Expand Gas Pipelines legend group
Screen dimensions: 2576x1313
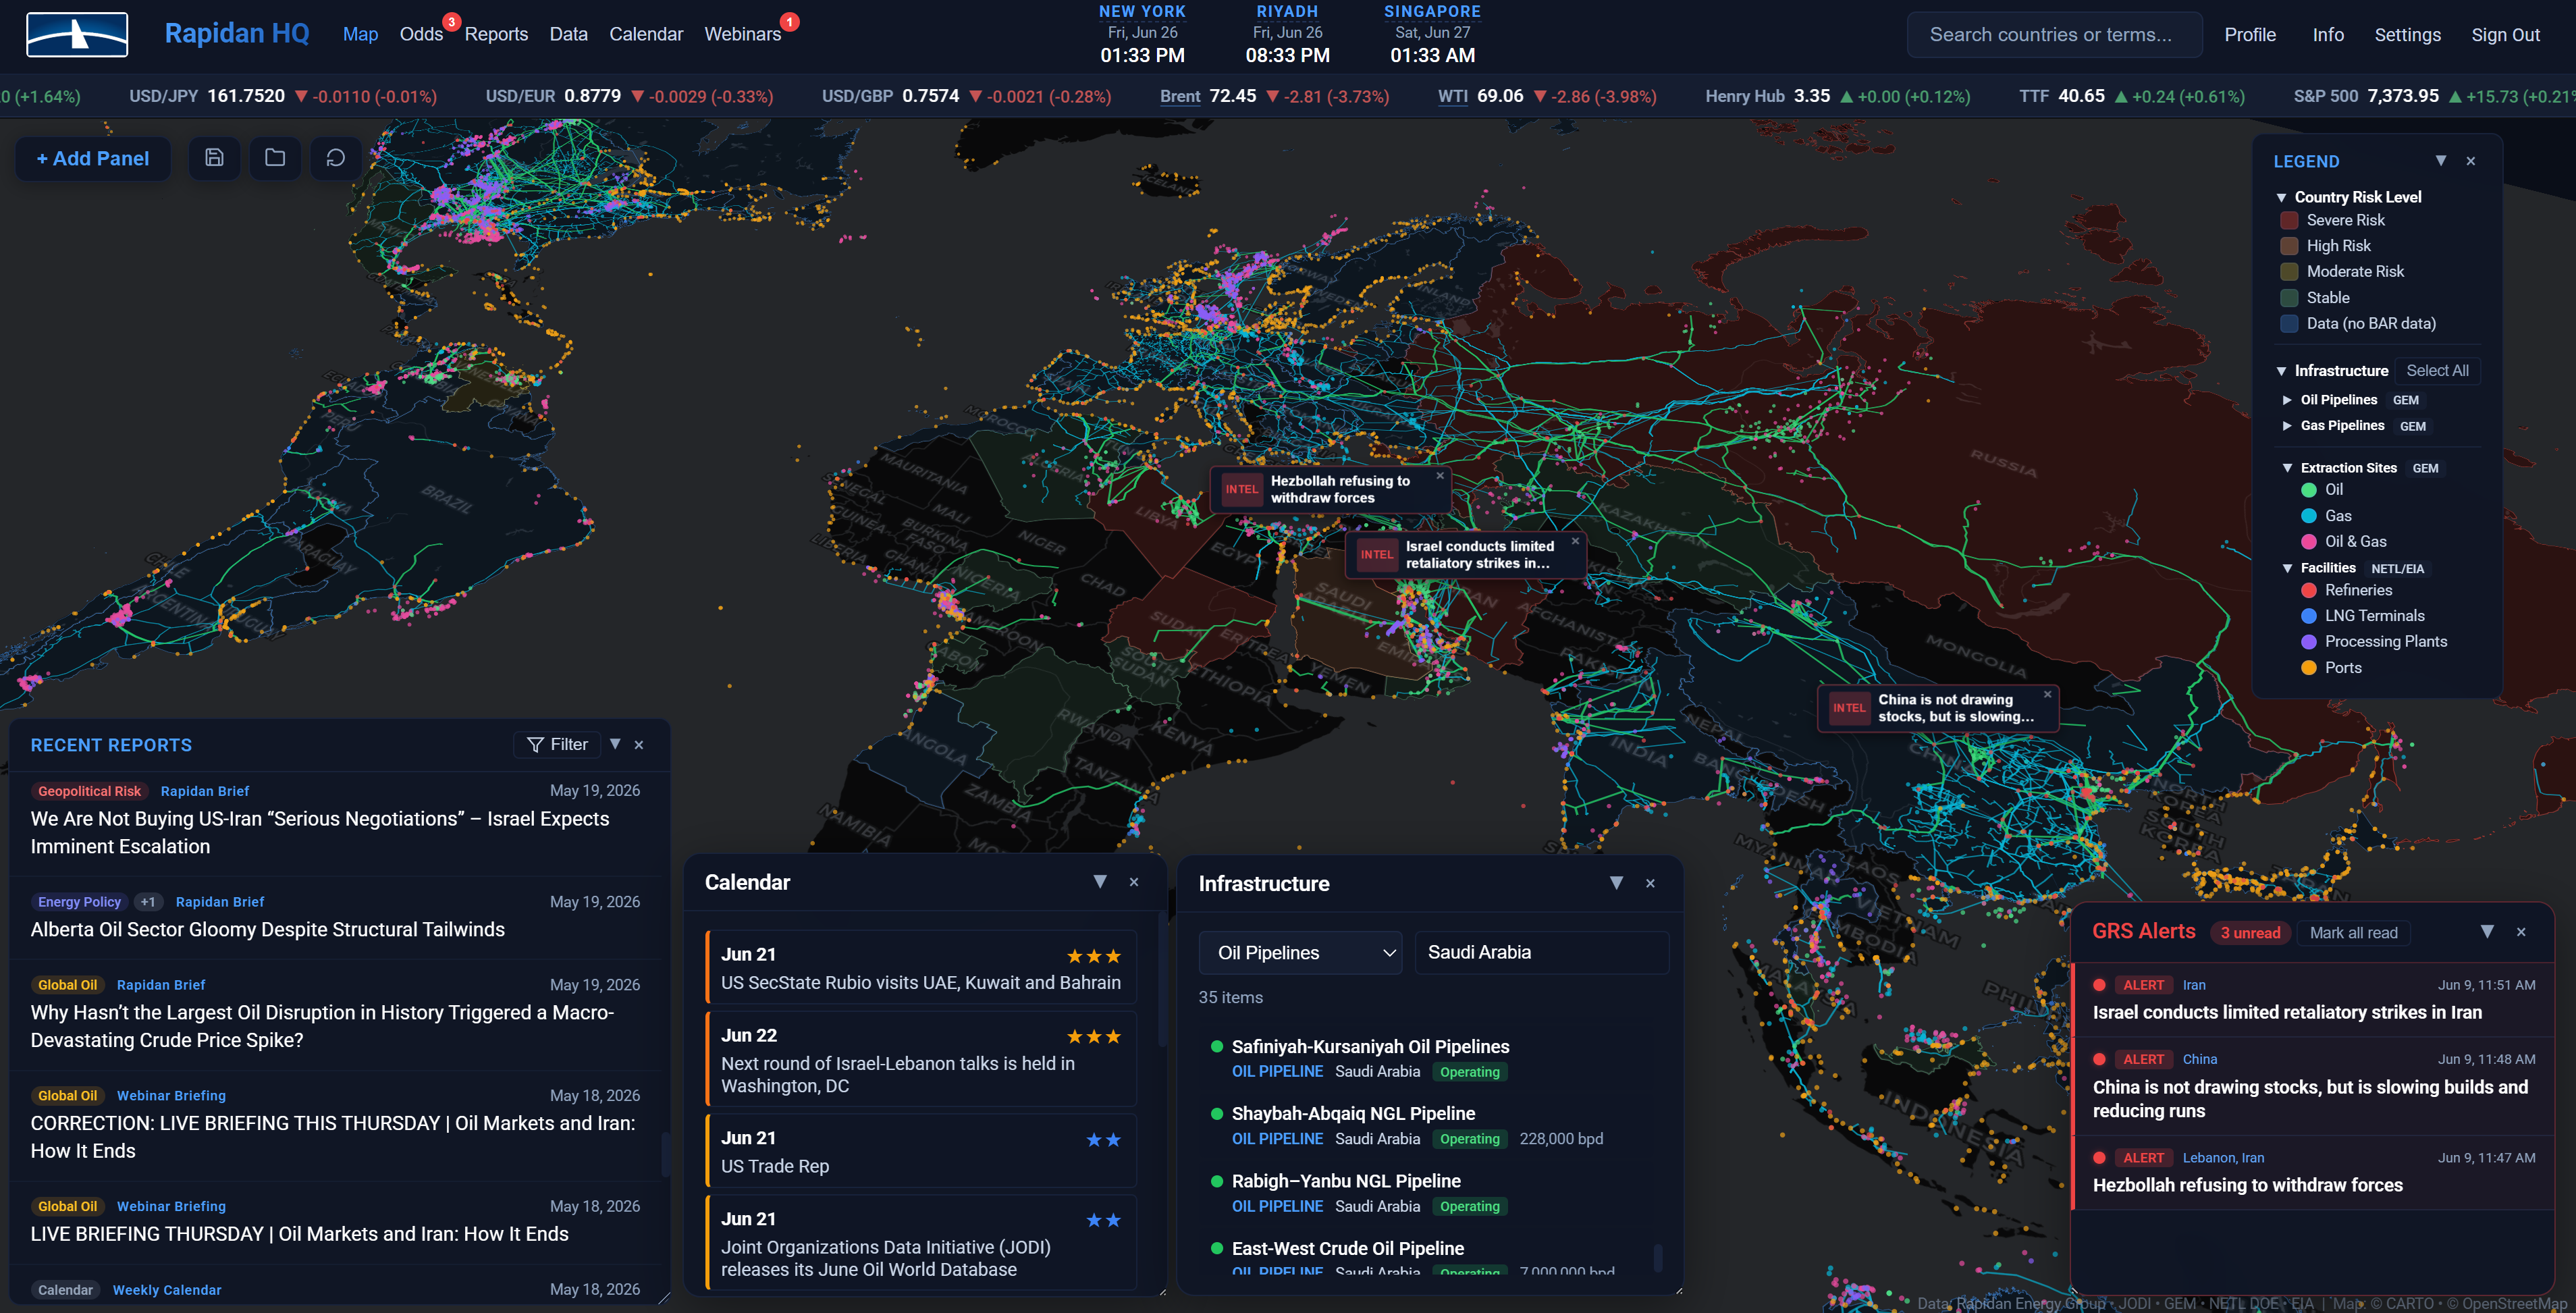coord(2287,426)
